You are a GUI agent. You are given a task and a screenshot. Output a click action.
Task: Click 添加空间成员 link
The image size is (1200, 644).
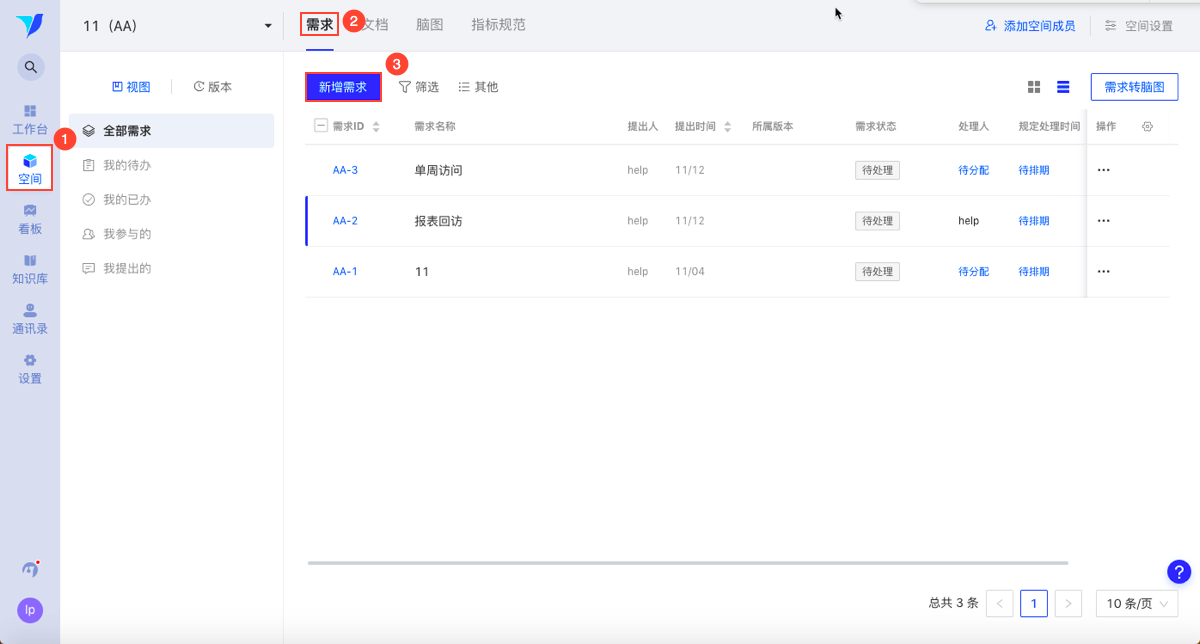click(1030, 26)
